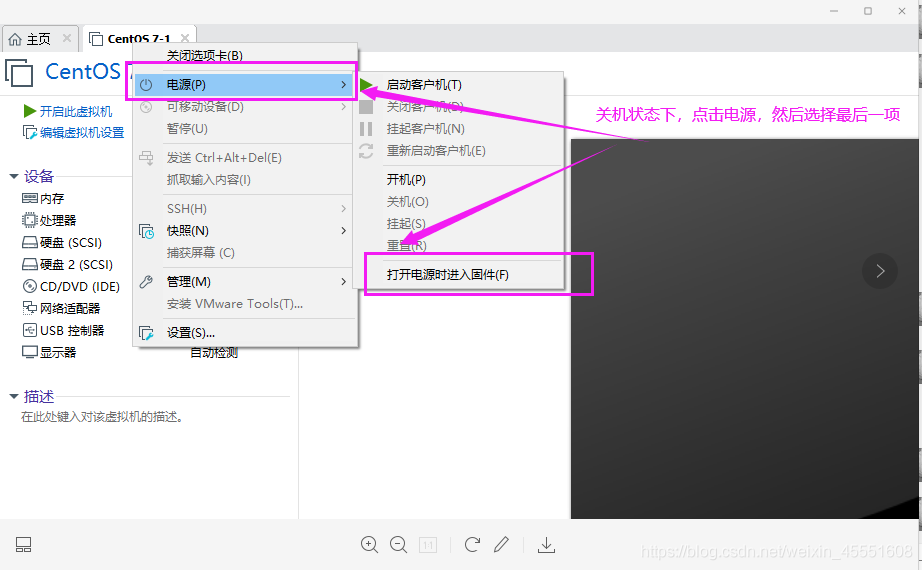Choose 重置(R) in power submenu

point(406,246)
